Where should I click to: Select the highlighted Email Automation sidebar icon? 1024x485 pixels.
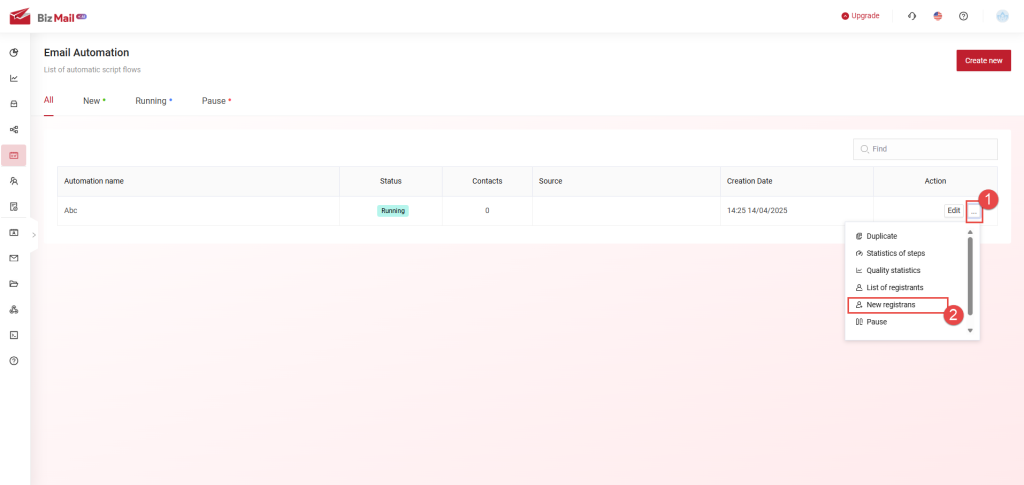point(14,155)
